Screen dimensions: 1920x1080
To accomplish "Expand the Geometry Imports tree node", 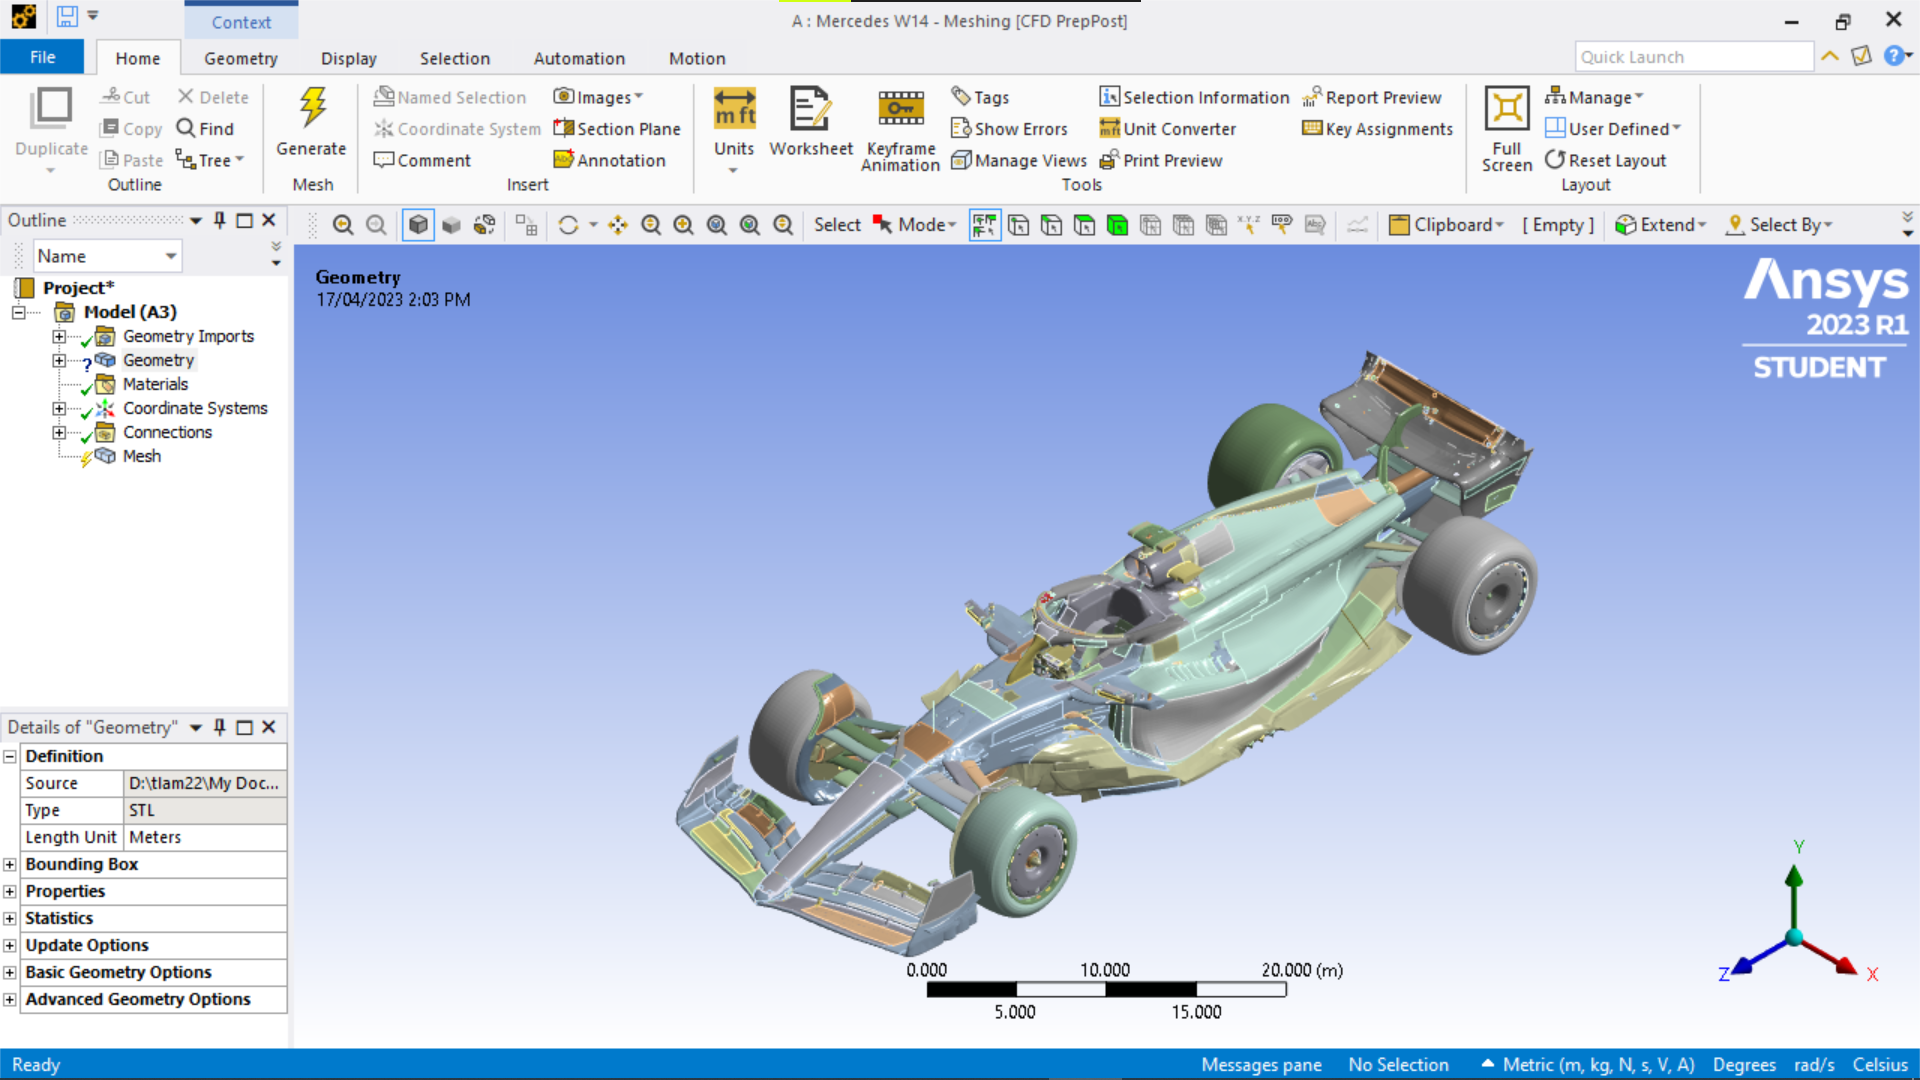I will [x=59, y=337].
